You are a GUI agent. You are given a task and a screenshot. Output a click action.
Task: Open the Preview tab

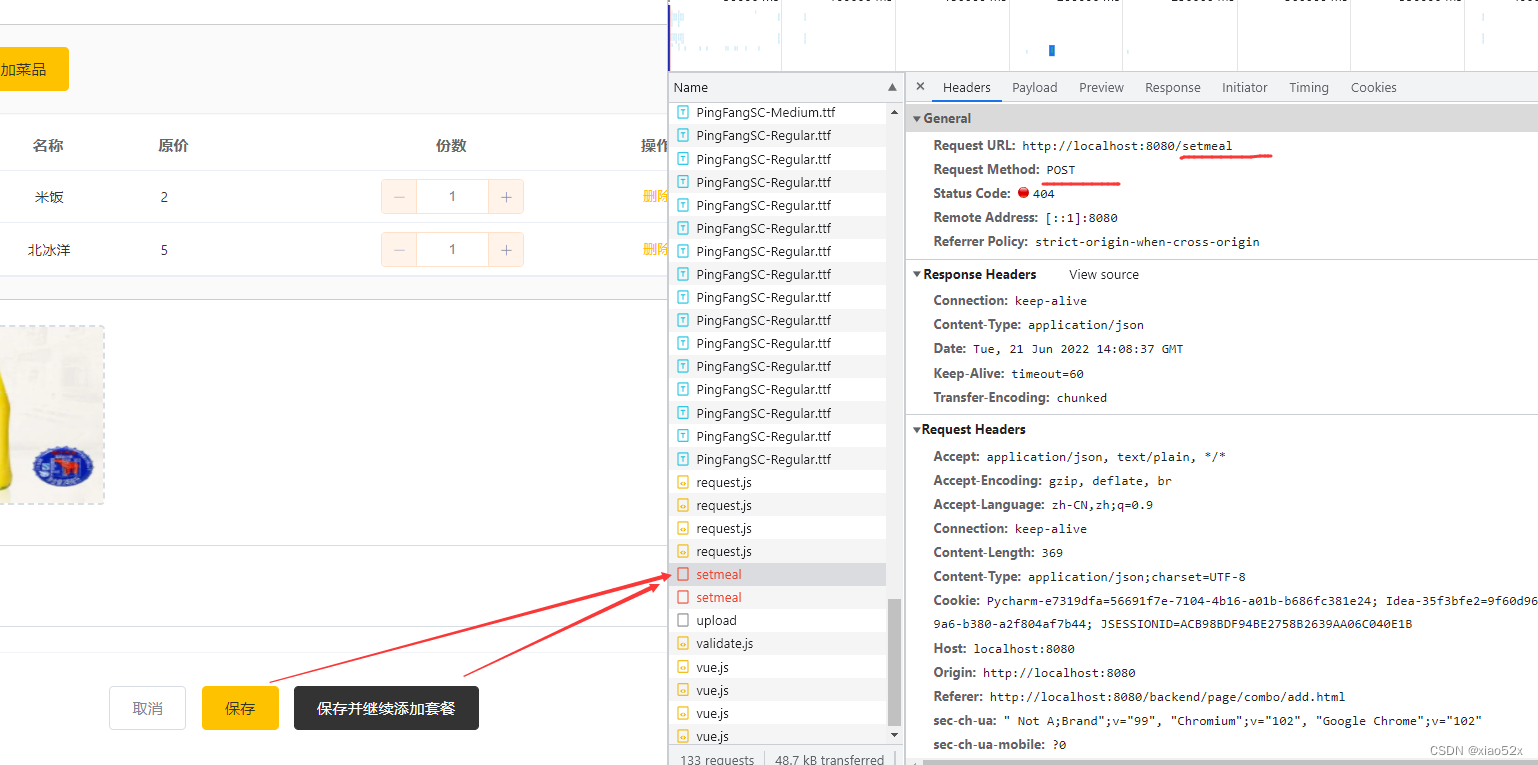1101,87
